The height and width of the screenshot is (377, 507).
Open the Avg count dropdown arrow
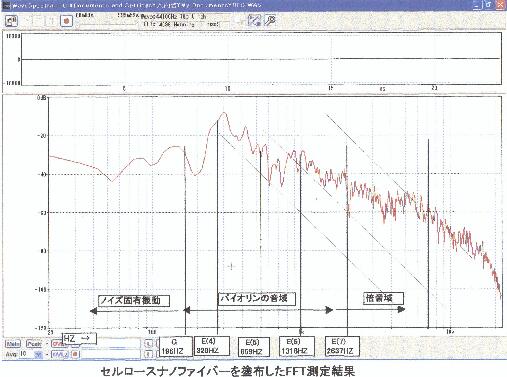[39, 354]
